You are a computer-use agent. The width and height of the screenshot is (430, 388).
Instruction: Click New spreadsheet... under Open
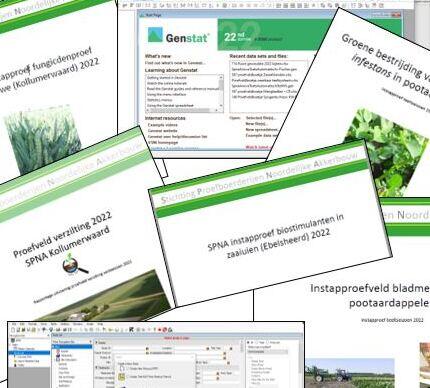tap(262, 130)
